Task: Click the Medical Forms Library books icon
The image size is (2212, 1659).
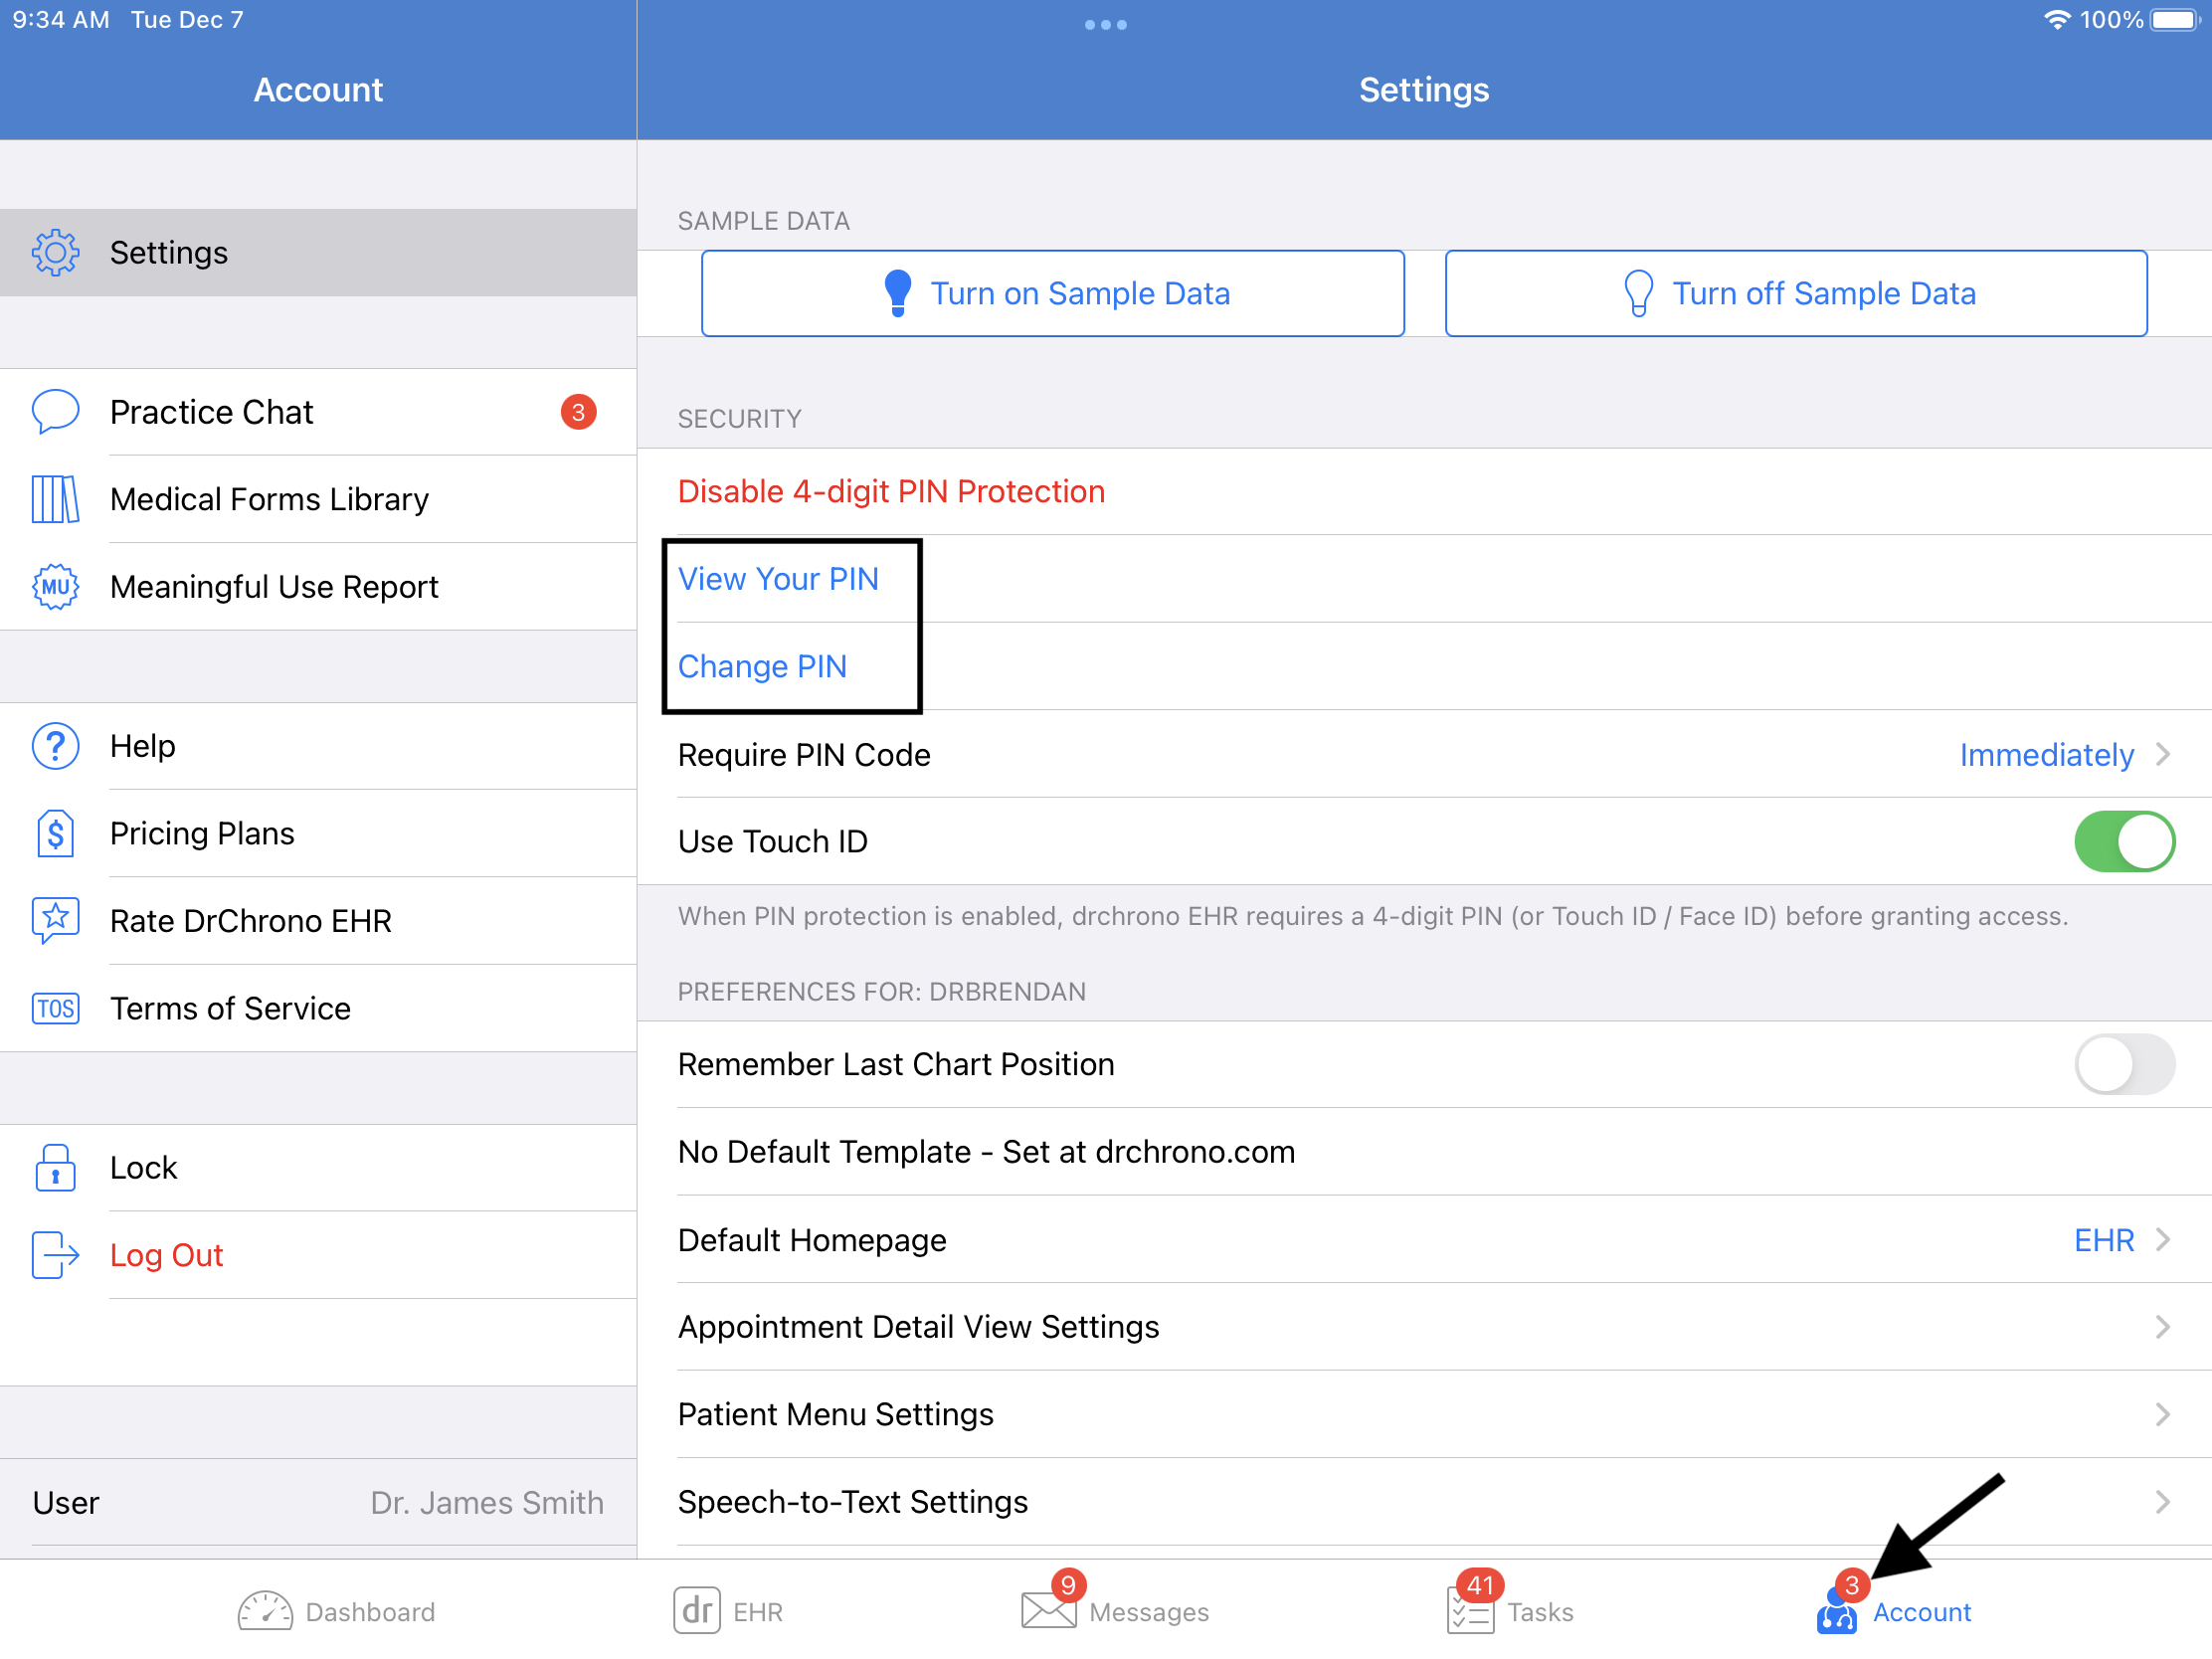Action: (55, 499)
